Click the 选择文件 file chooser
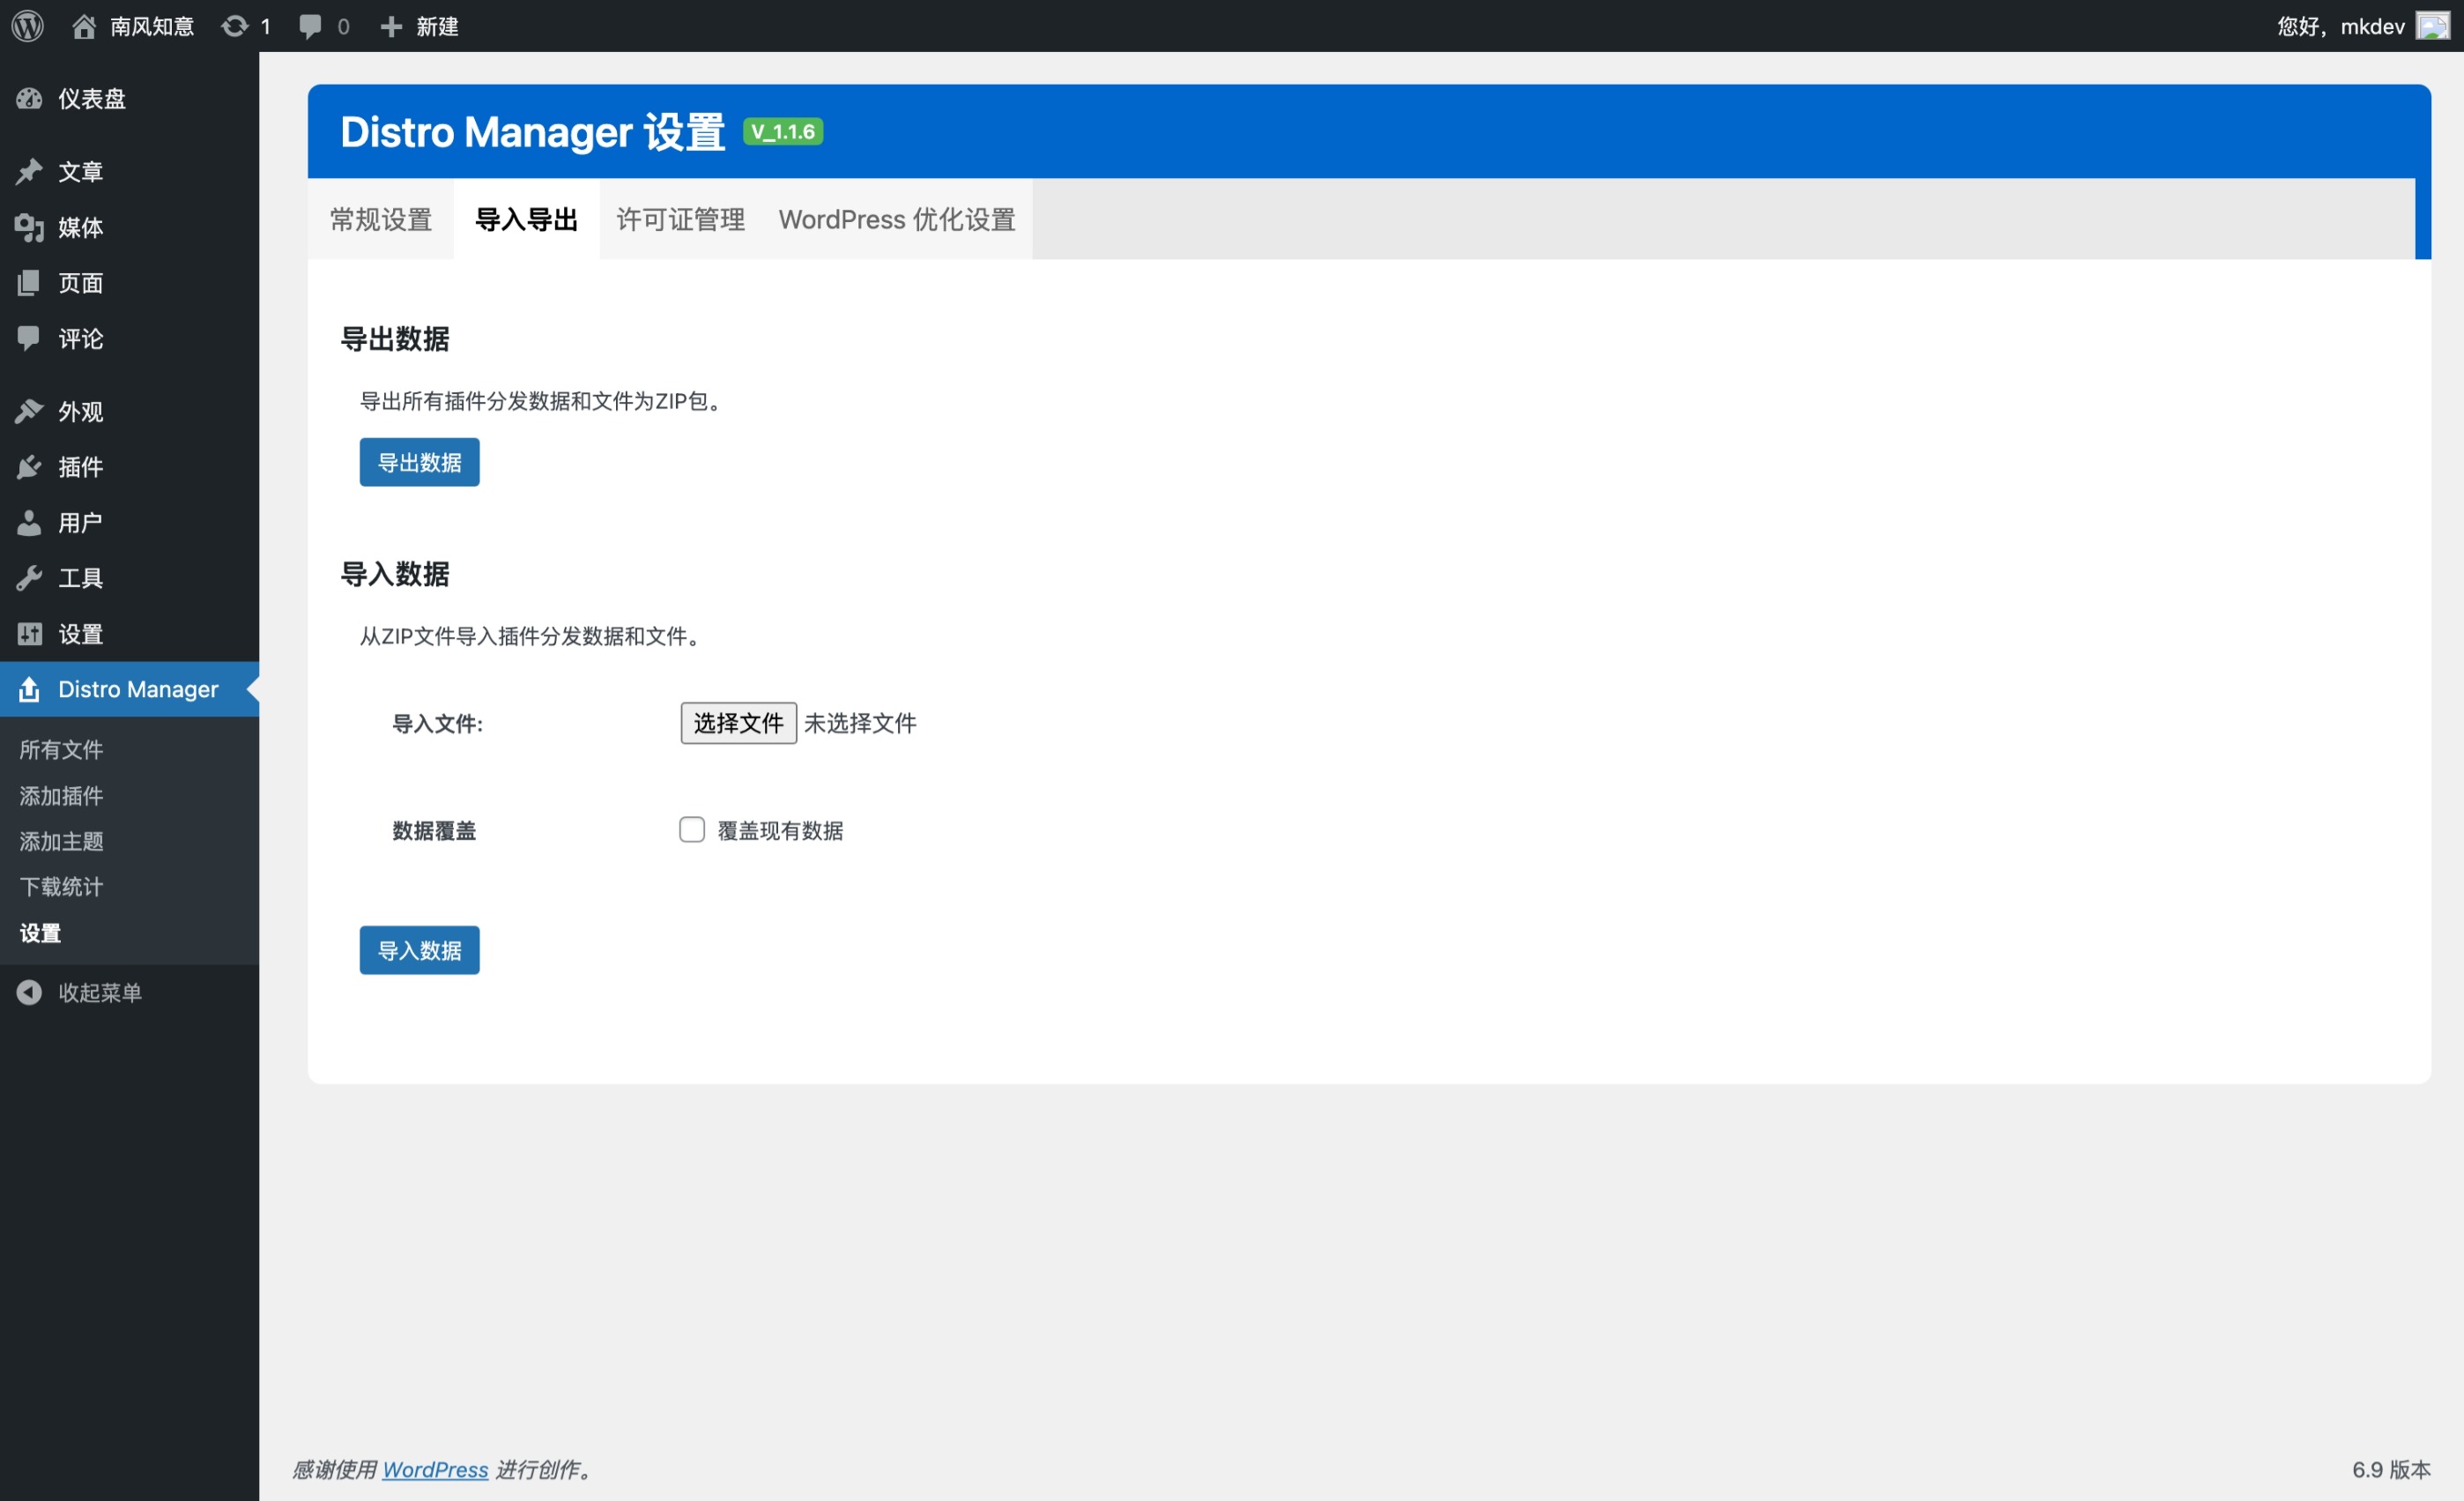Image resolution: width=2464 pixels, height=1501 pixels. pos(738,723)
